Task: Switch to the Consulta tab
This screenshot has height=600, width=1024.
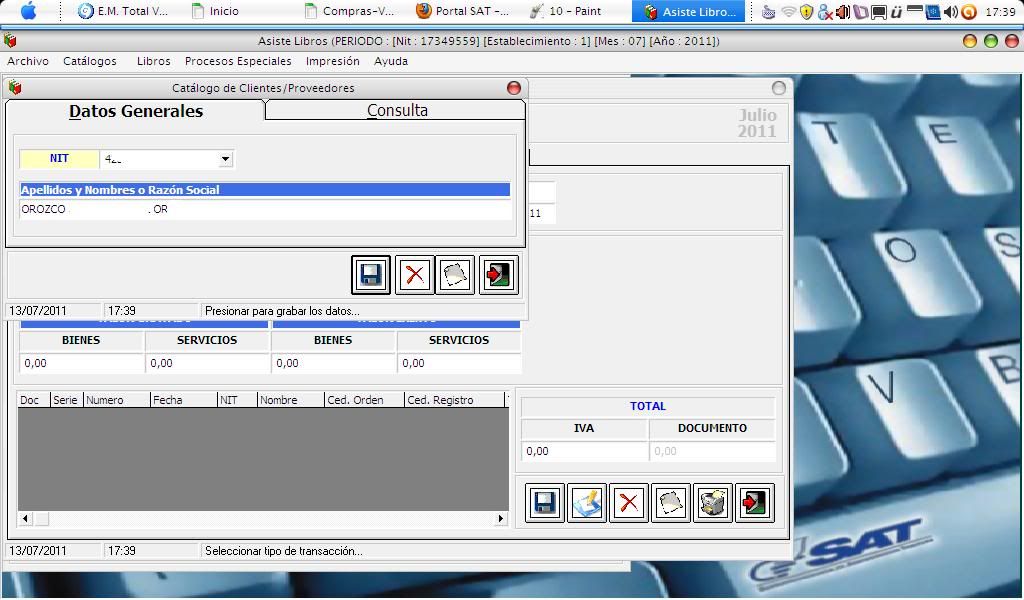Action: pyautogui.click(x=396, y=110)
